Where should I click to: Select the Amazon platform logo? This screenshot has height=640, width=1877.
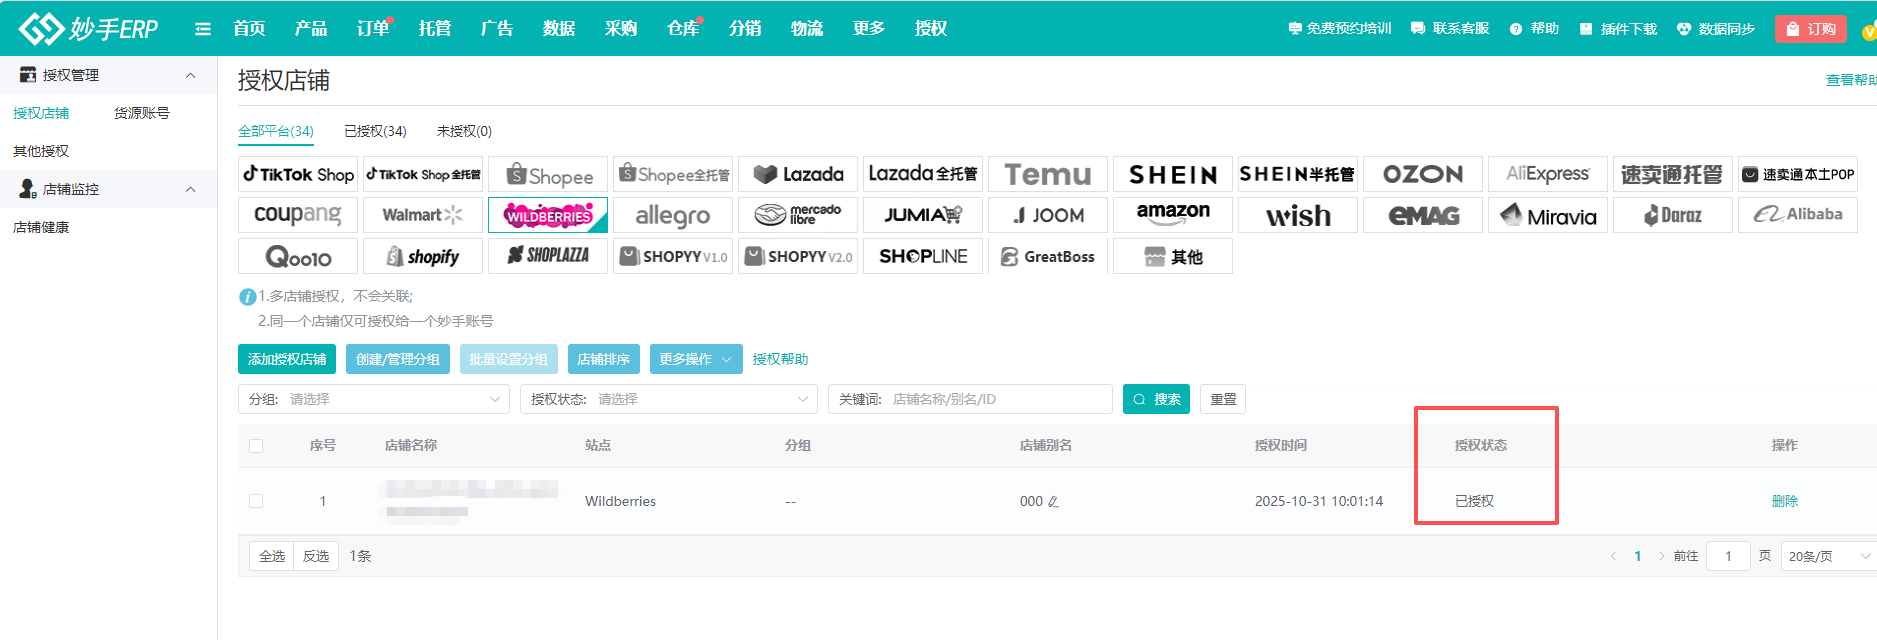point(1172,215)
